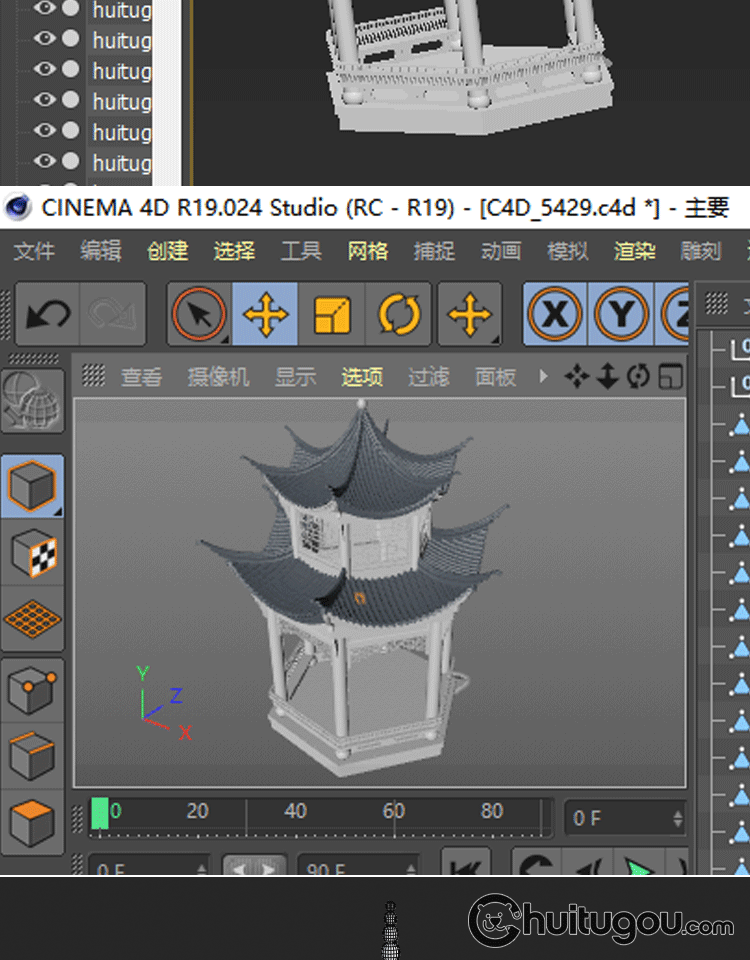The height and width of the screenshot is (960, 750).
Task: Enable Texture mode checkered cube icon
Action: [32, 553]
